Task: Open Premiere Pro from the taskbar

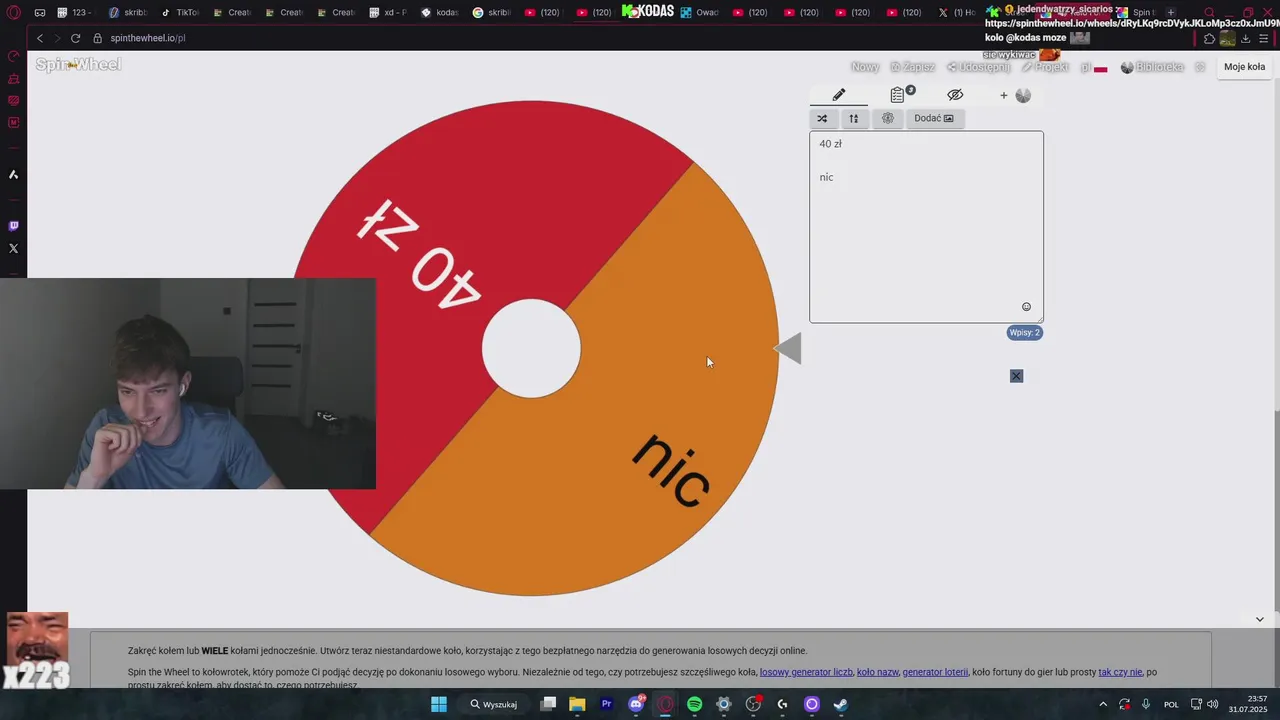Action: click(x=606, y=704)
